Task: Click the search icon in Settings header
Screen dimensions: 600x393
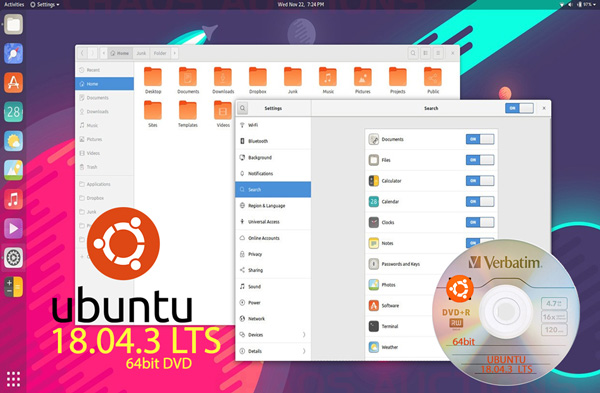Action: coord(243,108)
